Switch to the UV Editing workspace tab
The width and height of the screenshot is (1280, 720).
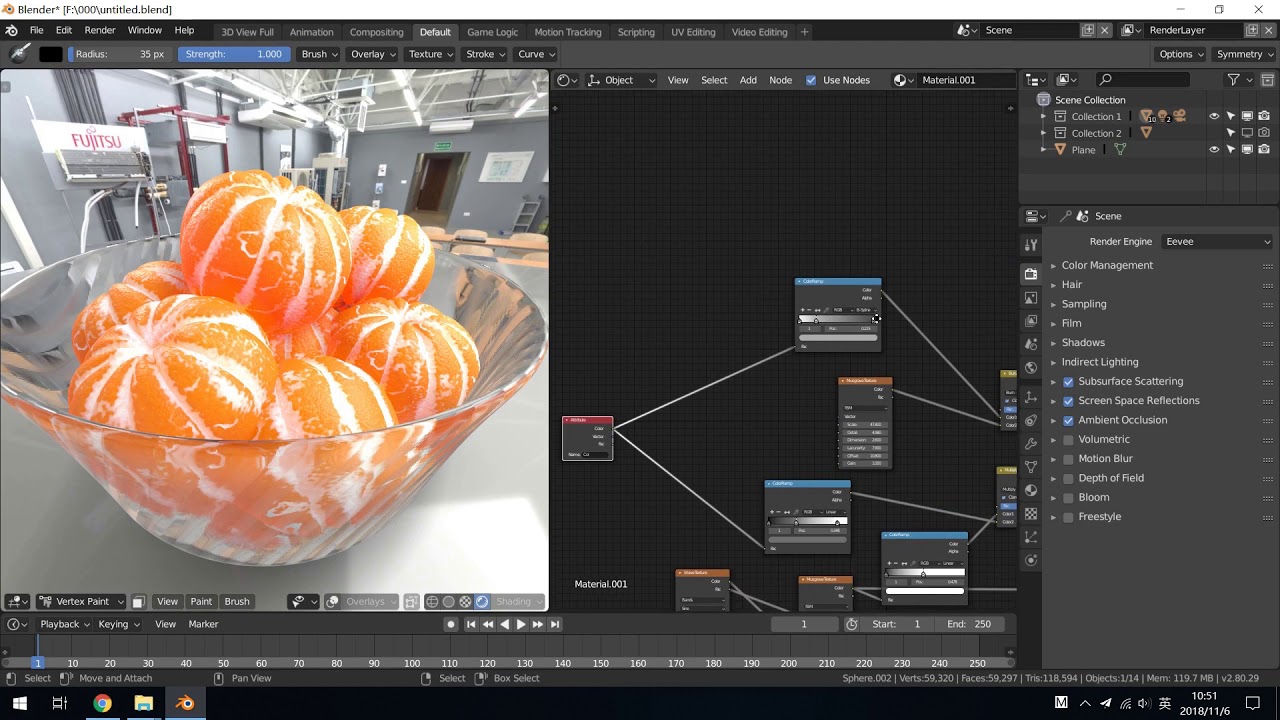point(693,32)
